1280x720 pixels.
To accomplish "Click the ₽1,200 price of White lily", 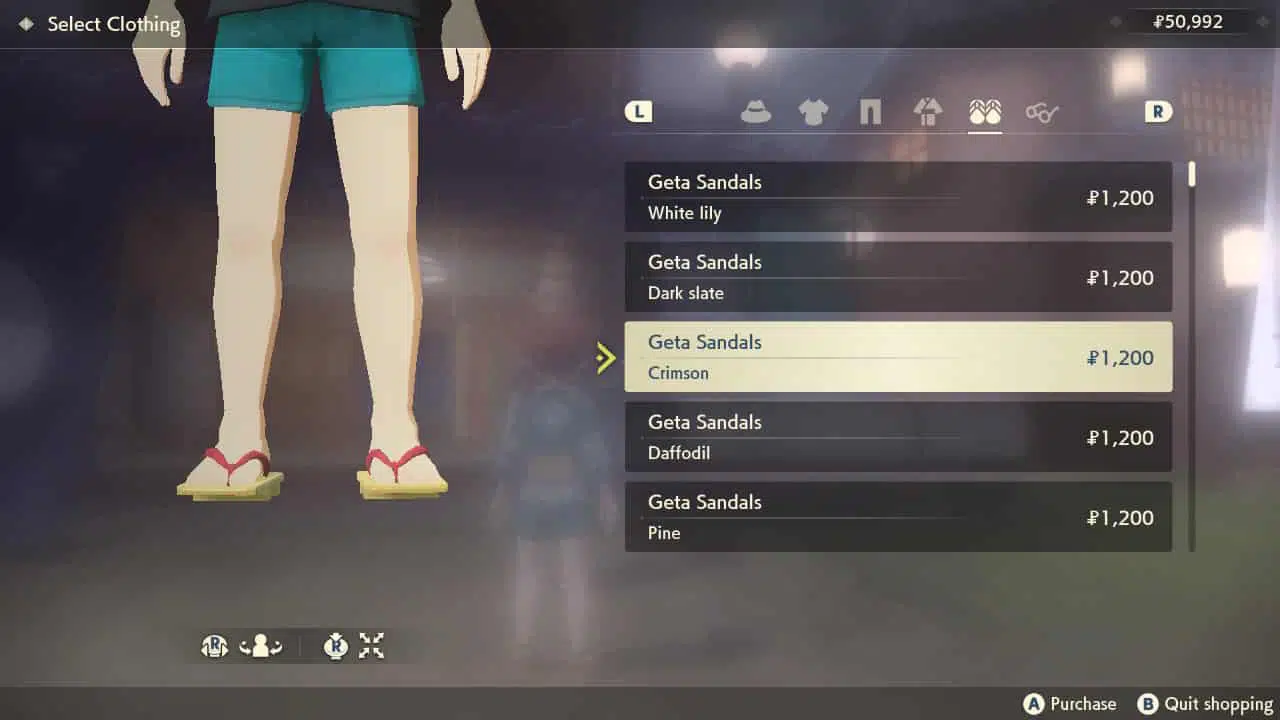I will [x=1120, y=198].
